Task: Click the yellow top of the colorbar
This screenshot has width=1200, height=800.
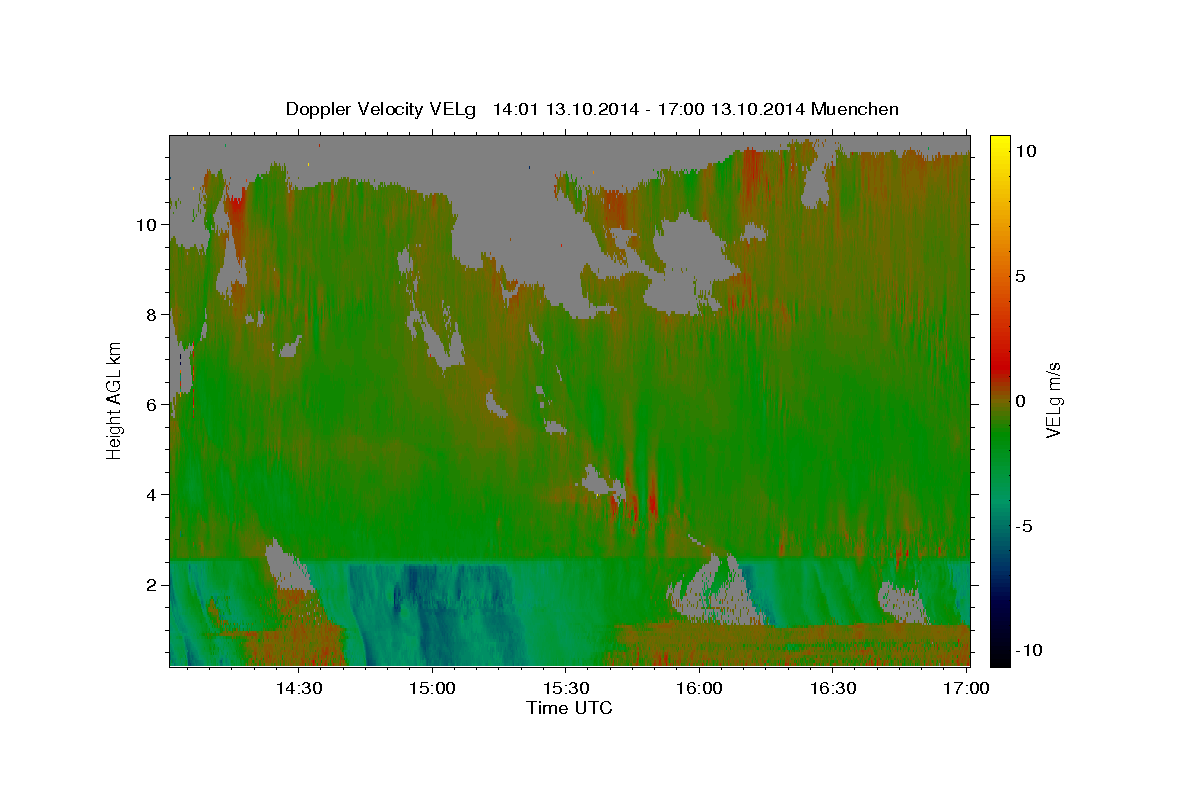Action: (x=999, y=144)
